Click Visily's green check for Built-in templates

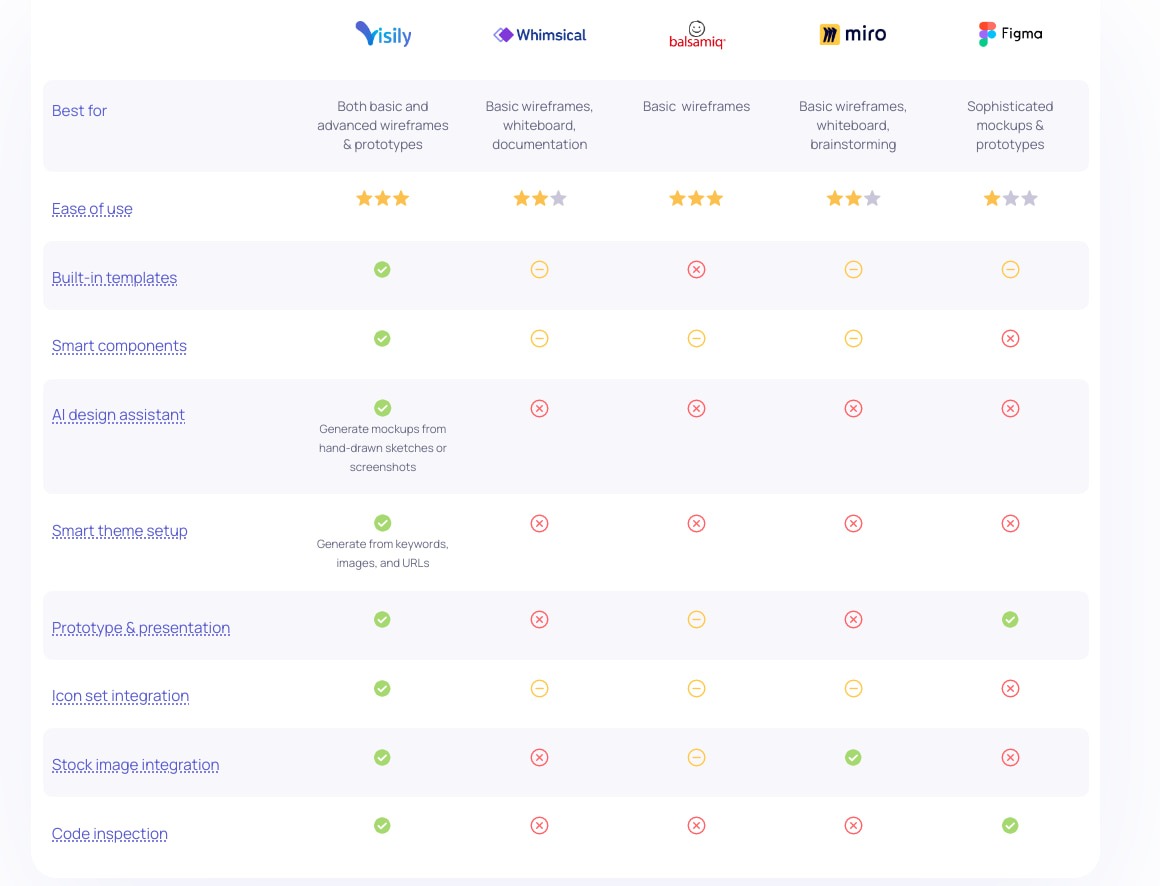pyautogui.click(x=382, y=269)
